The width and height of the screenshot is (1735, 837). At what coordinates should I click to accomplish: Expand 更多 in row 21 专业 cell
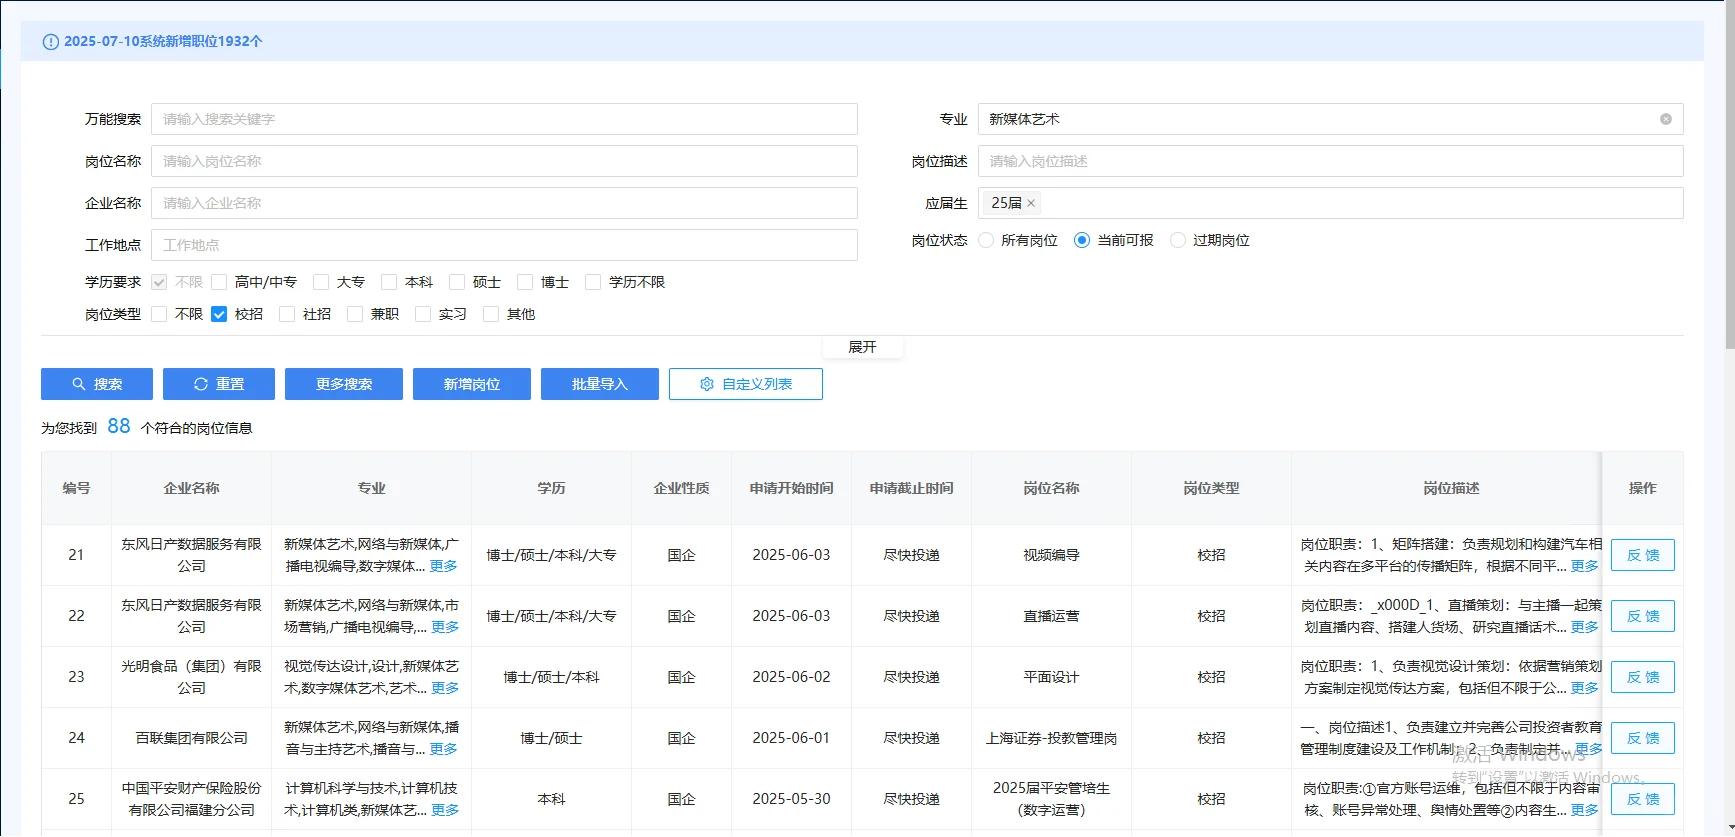pyautogui.click(x=443, y=566)
